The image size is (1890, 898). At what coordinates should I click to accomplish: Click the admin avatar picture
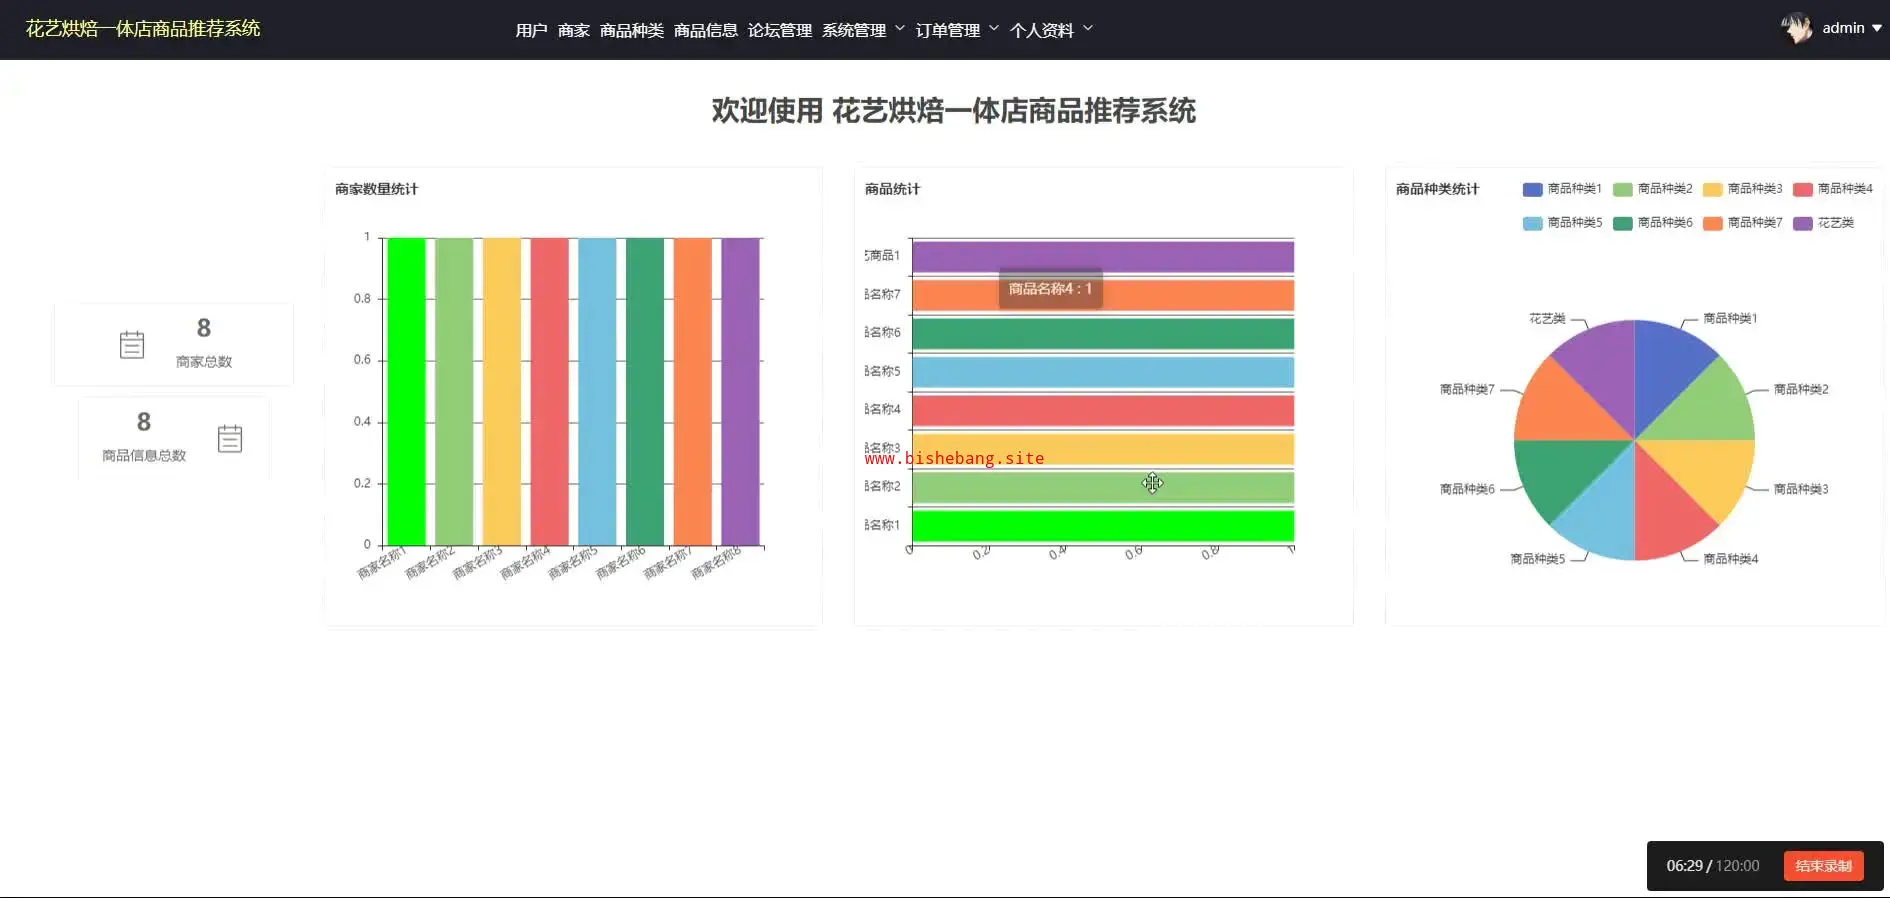tap(1797, 28)
